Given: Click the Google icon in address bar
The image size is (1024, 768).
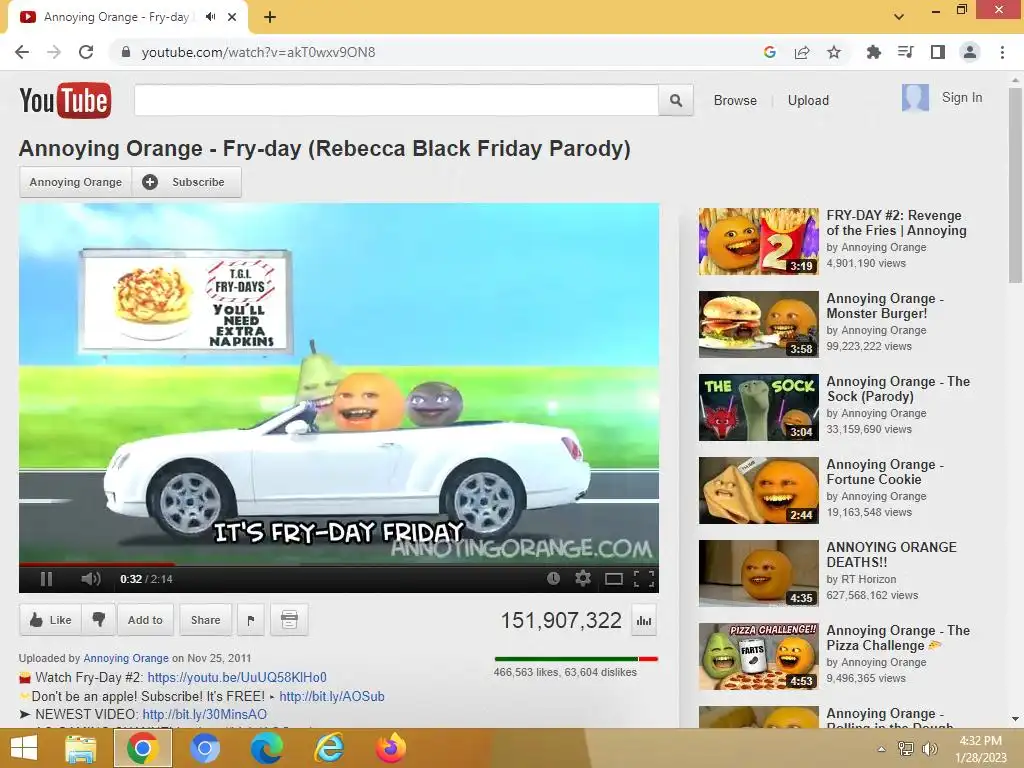Looking at the screenshot, I should 770,52.
